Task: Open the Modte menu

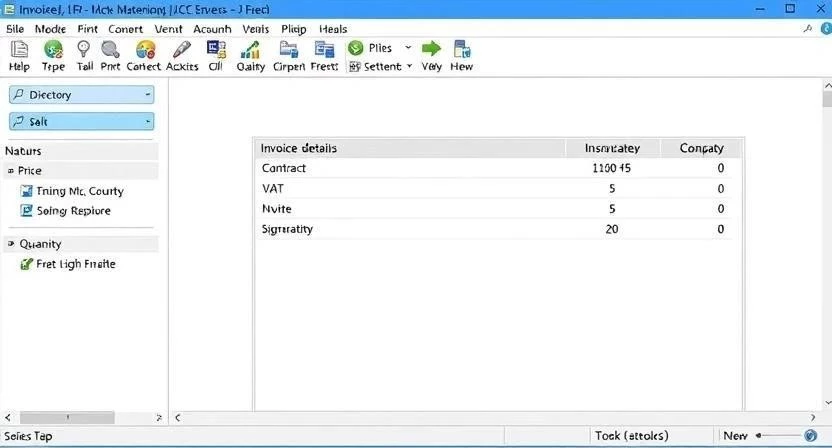Action: [50, 29]
